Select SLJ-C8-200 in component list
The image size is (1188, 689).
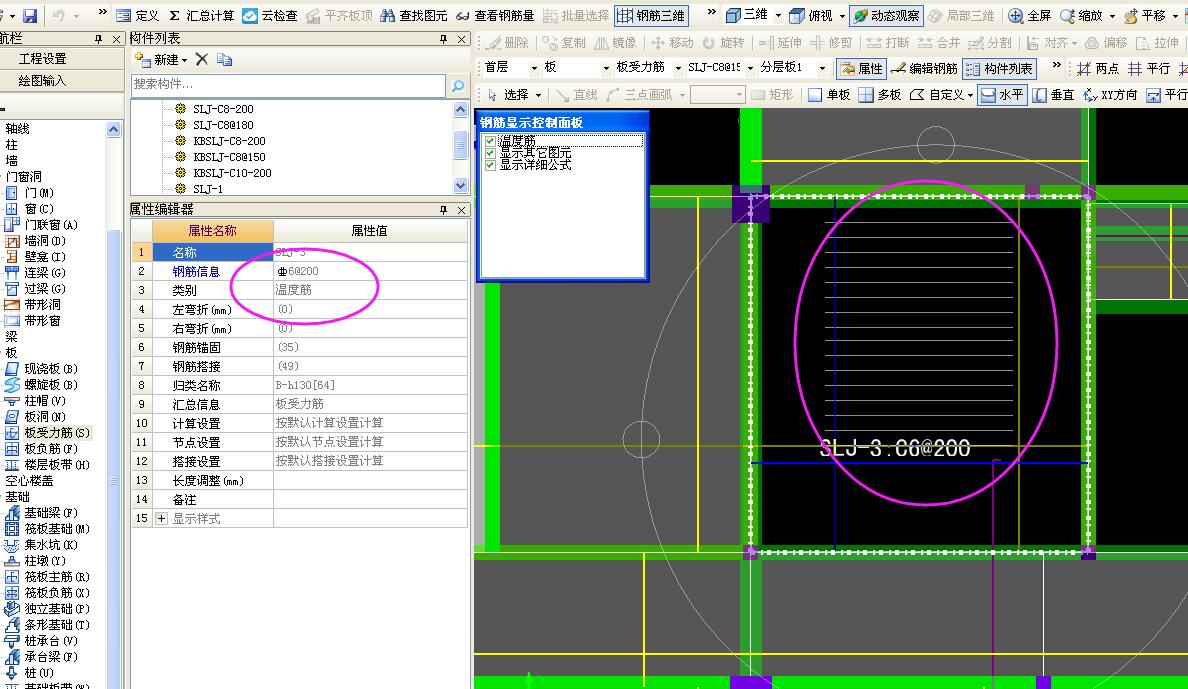point(223,109)
